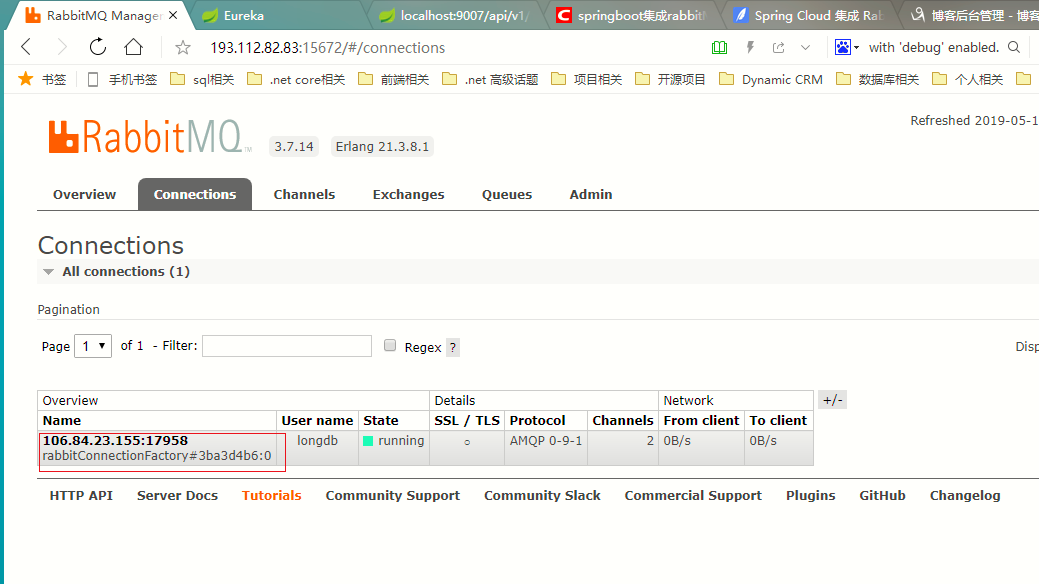
Task: Click the RabbitMQ logo
Action: [150, 137]
